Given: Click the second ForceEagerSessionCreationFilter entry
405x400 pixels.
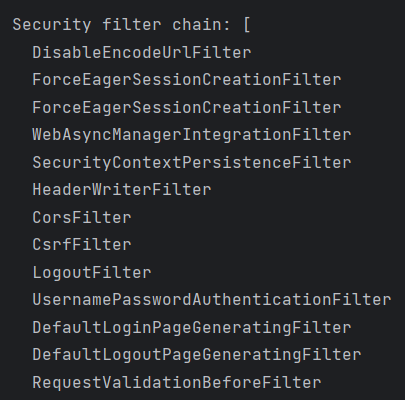Looking at the screenshot, I should 187,108.
